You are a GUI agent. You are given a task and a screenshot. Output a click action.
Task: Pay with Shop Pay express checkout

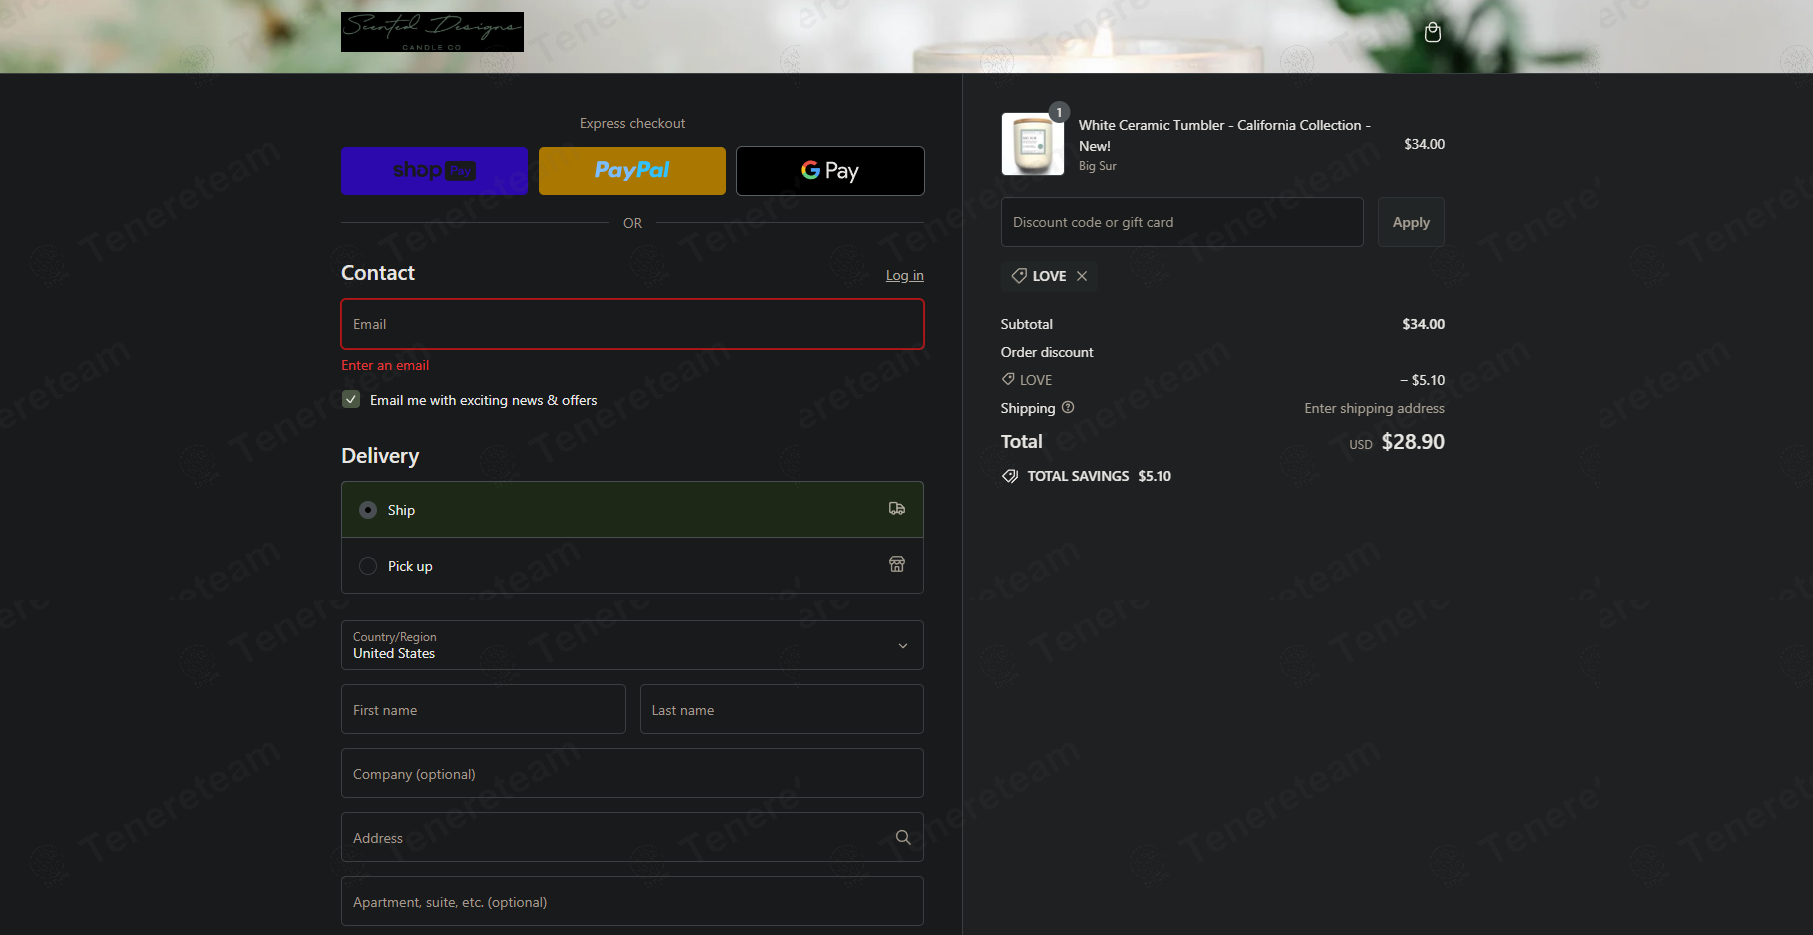pos(434,171)
